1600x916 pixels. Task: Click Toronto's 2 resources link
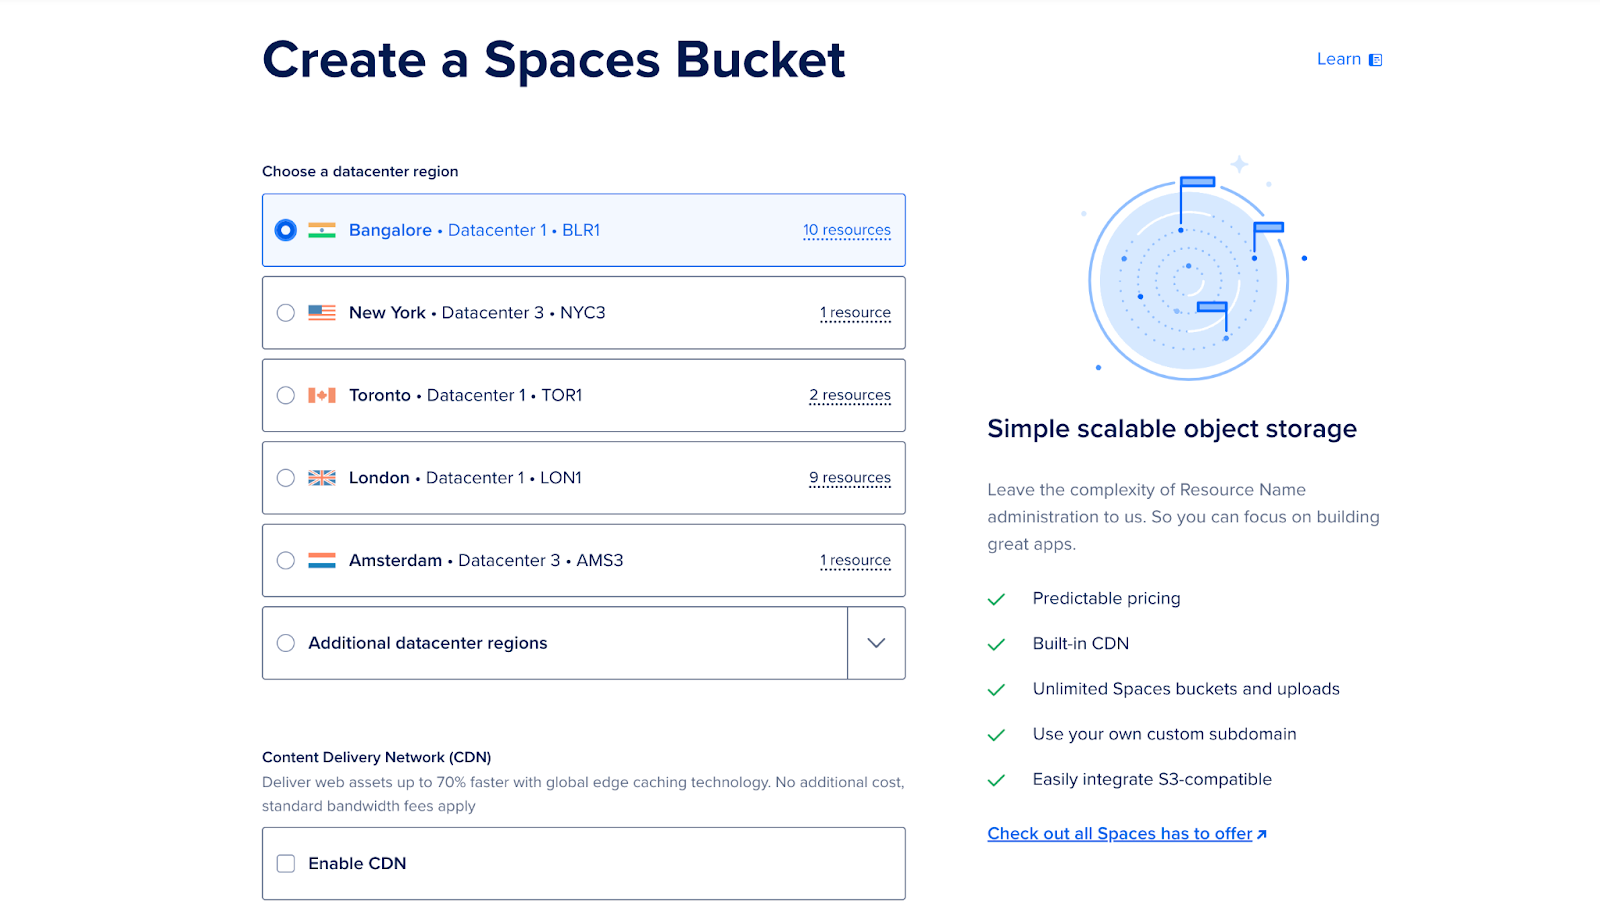click(x=849, y=396)
